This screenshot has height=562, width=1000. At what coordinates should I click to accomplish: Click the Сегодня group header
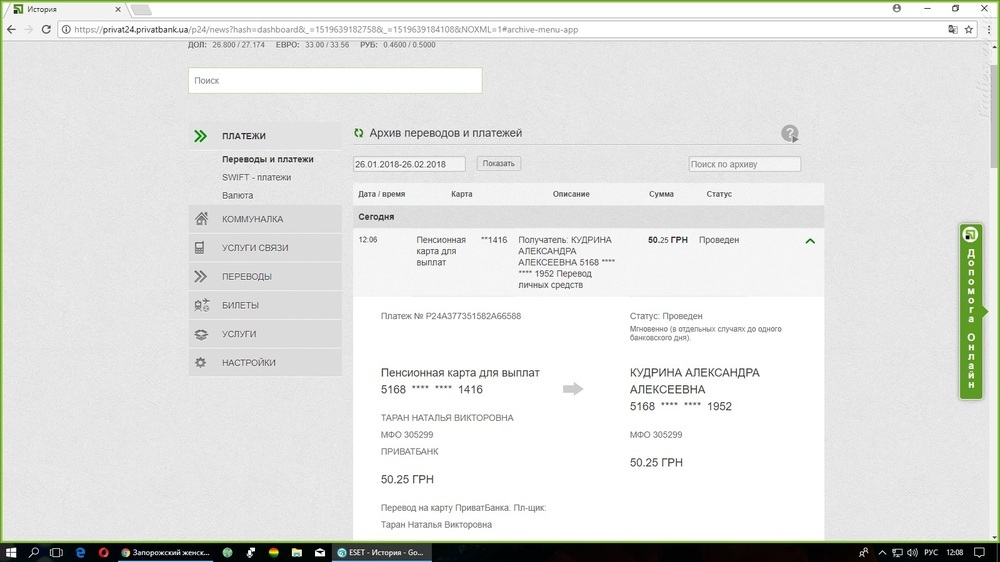tap(589, 217)
